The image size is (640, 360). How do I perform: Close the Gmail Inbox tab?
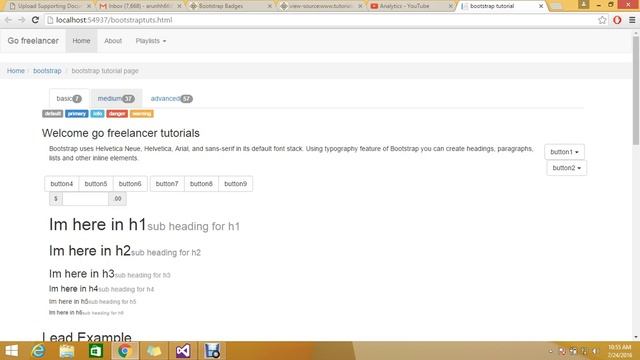[179, 6]
